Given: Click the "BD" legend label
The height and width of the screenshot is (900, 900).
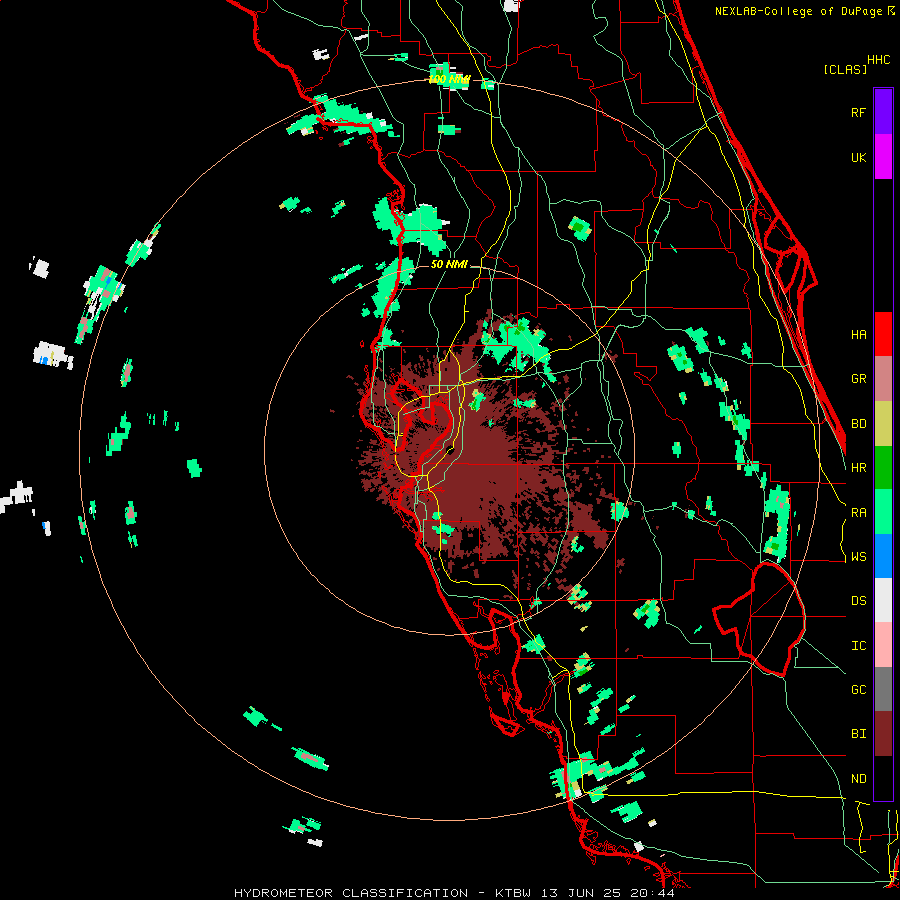Looking at the screenshot, I should 858,424.
